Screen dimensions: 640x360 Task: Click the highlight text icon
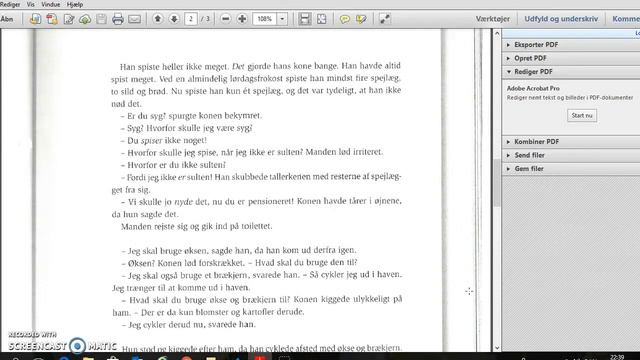361,19
